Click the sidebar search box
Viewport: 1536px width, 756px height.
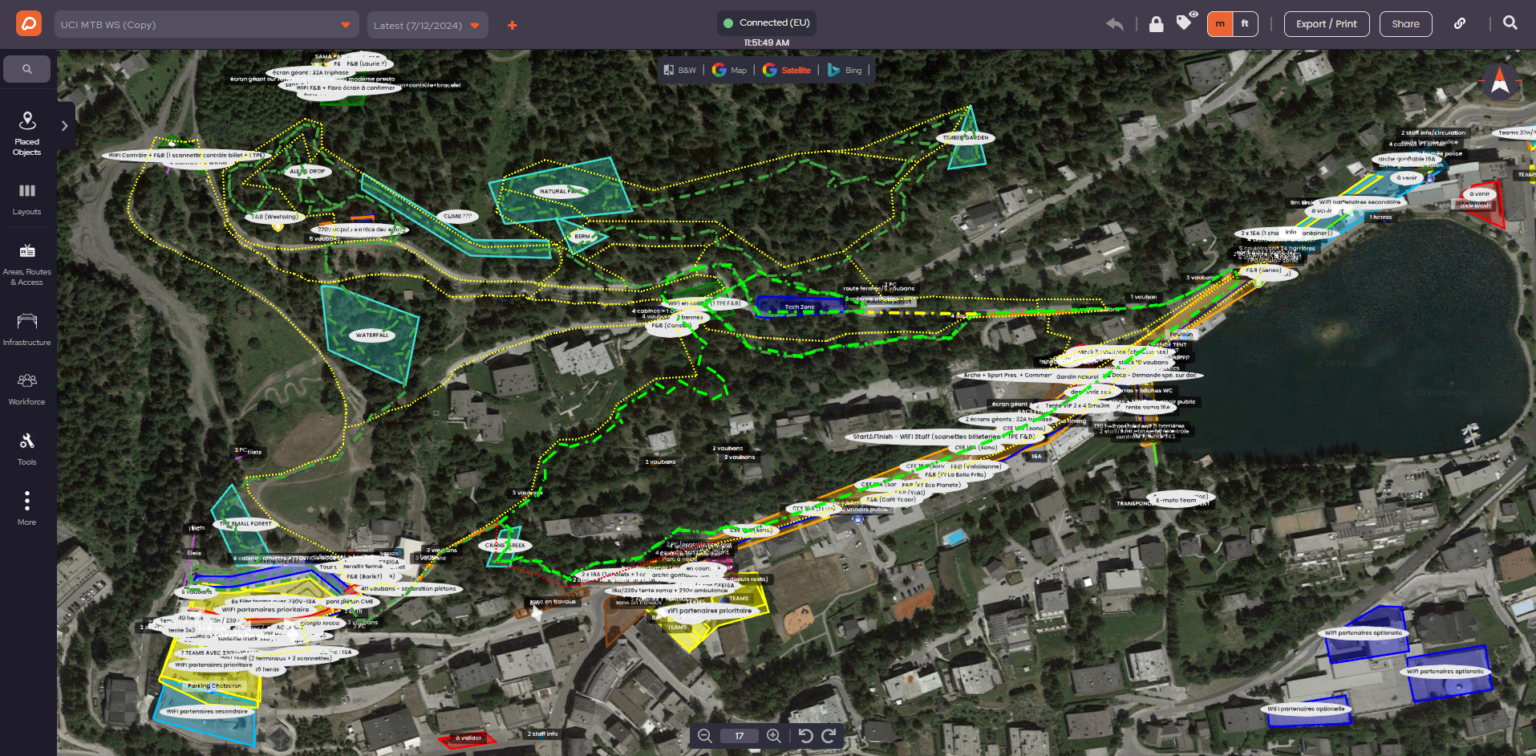tap(27, 69)
